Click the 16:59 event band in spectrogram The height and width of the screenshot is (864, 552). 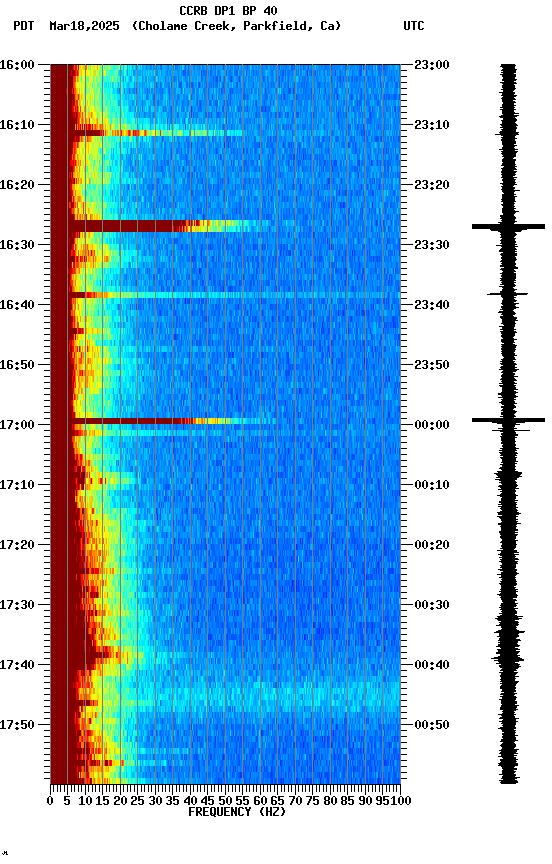(x=174, y=421)
